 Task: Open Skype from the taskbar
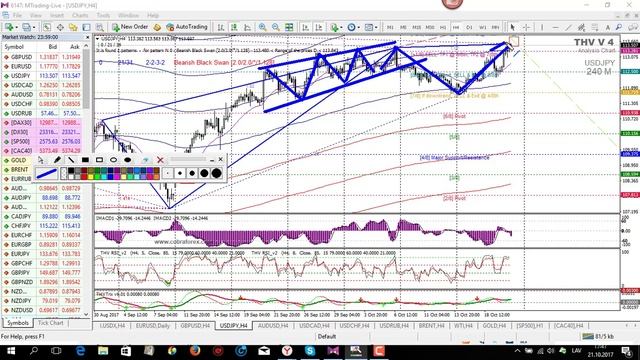[310, 351]
